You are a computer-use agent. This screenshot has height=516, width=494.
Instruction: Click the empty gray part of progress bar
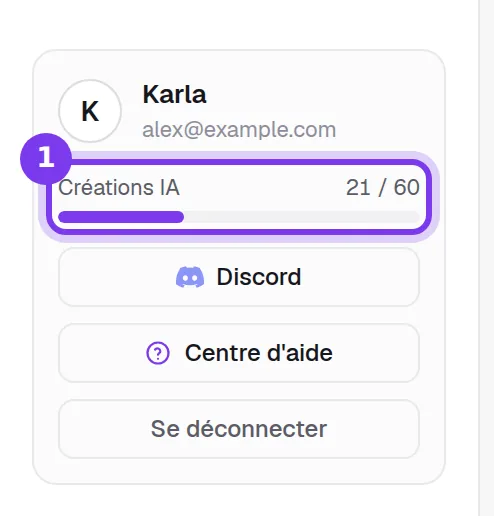point(302,217)
